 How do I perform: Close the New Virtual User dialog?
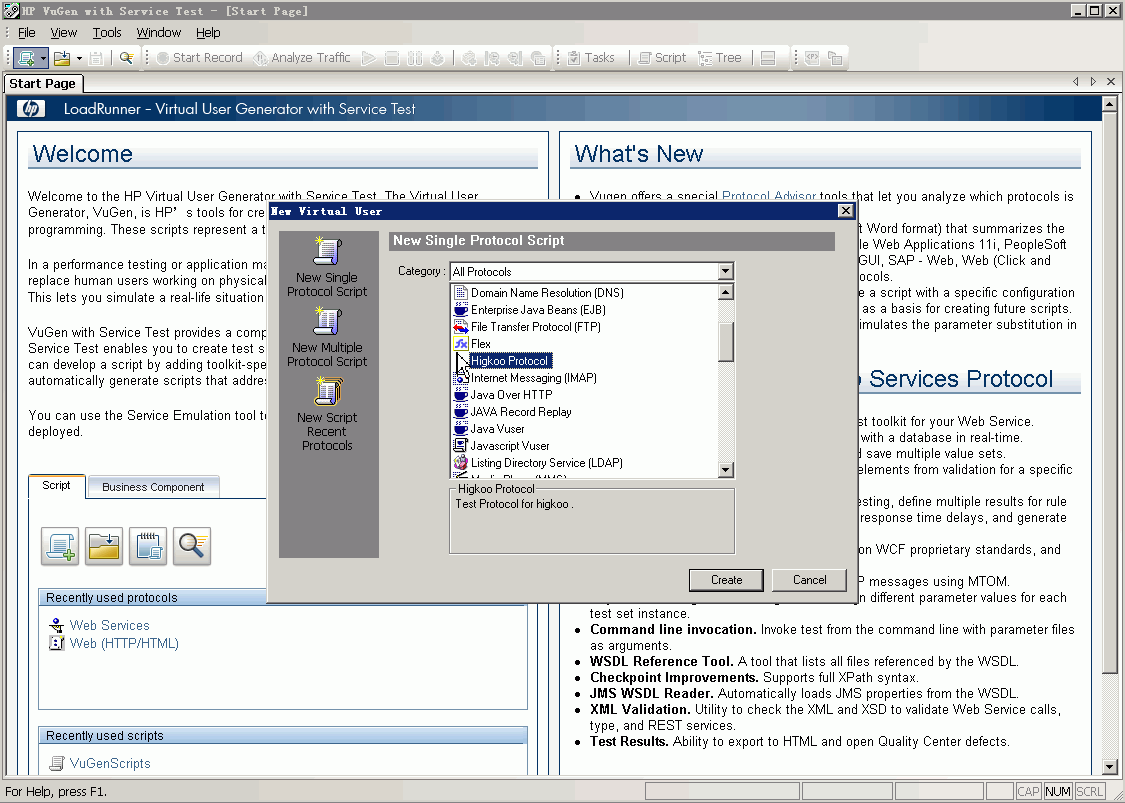pos(846,211)
